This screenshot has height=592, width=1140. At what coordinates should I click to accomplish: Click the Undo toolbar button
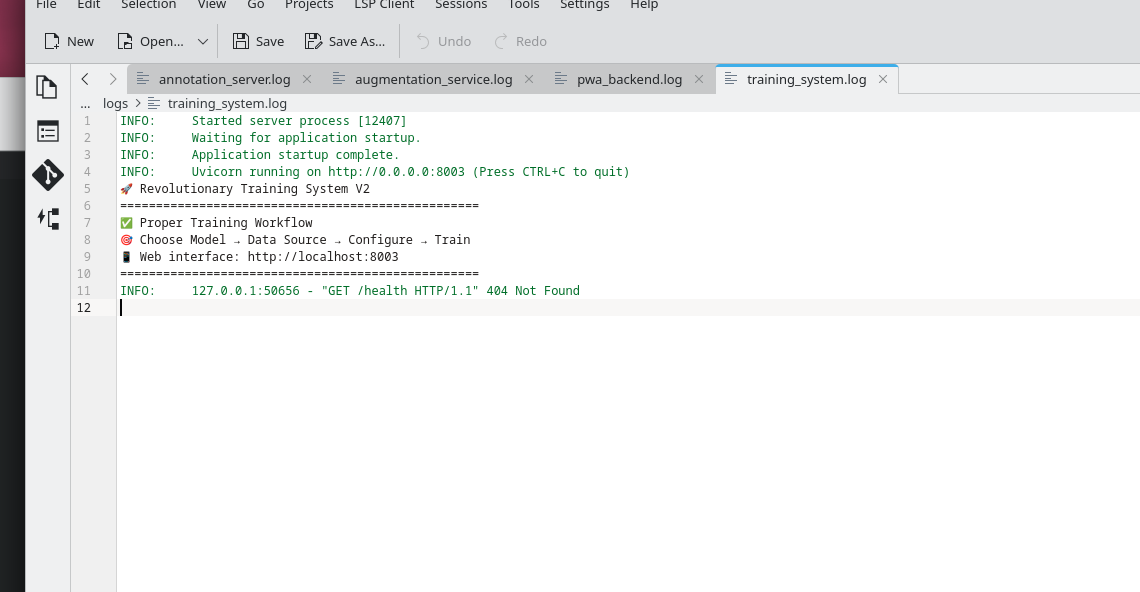point(443,41)
